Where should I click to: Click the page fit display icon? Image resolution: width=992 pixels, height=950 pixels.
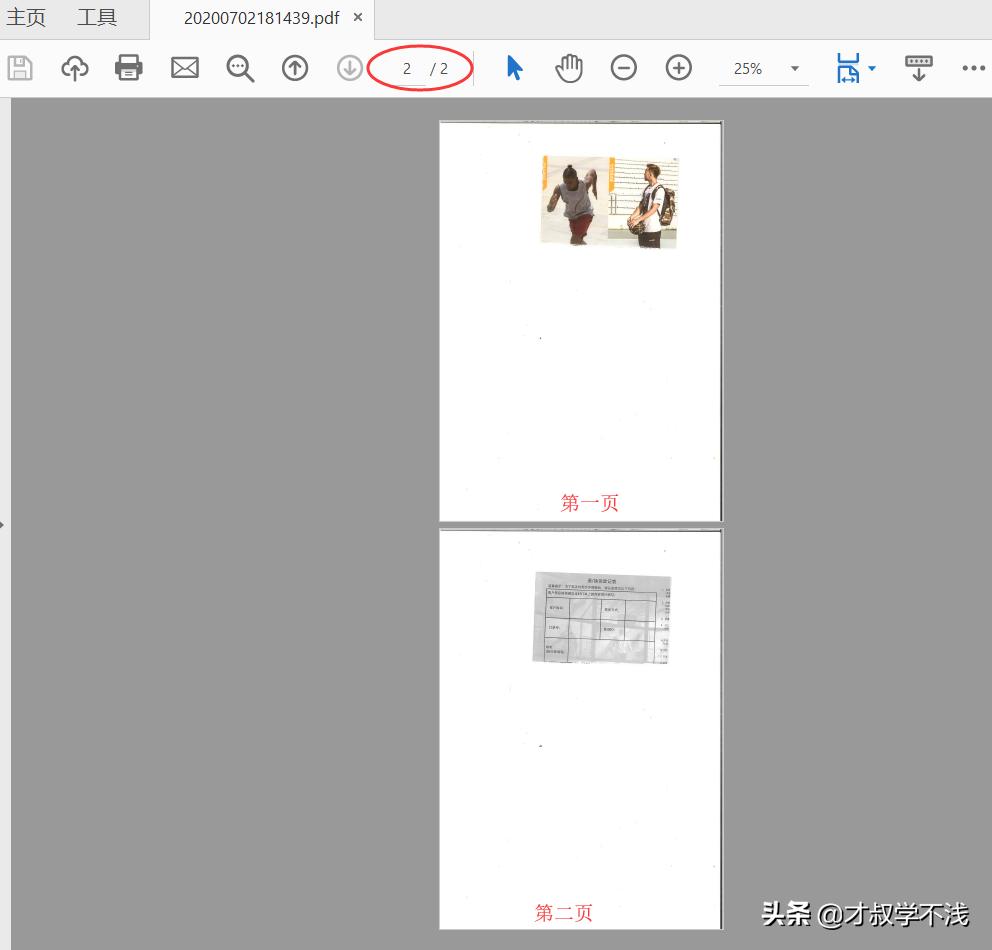pyautogui.click(x=849, y=67)
